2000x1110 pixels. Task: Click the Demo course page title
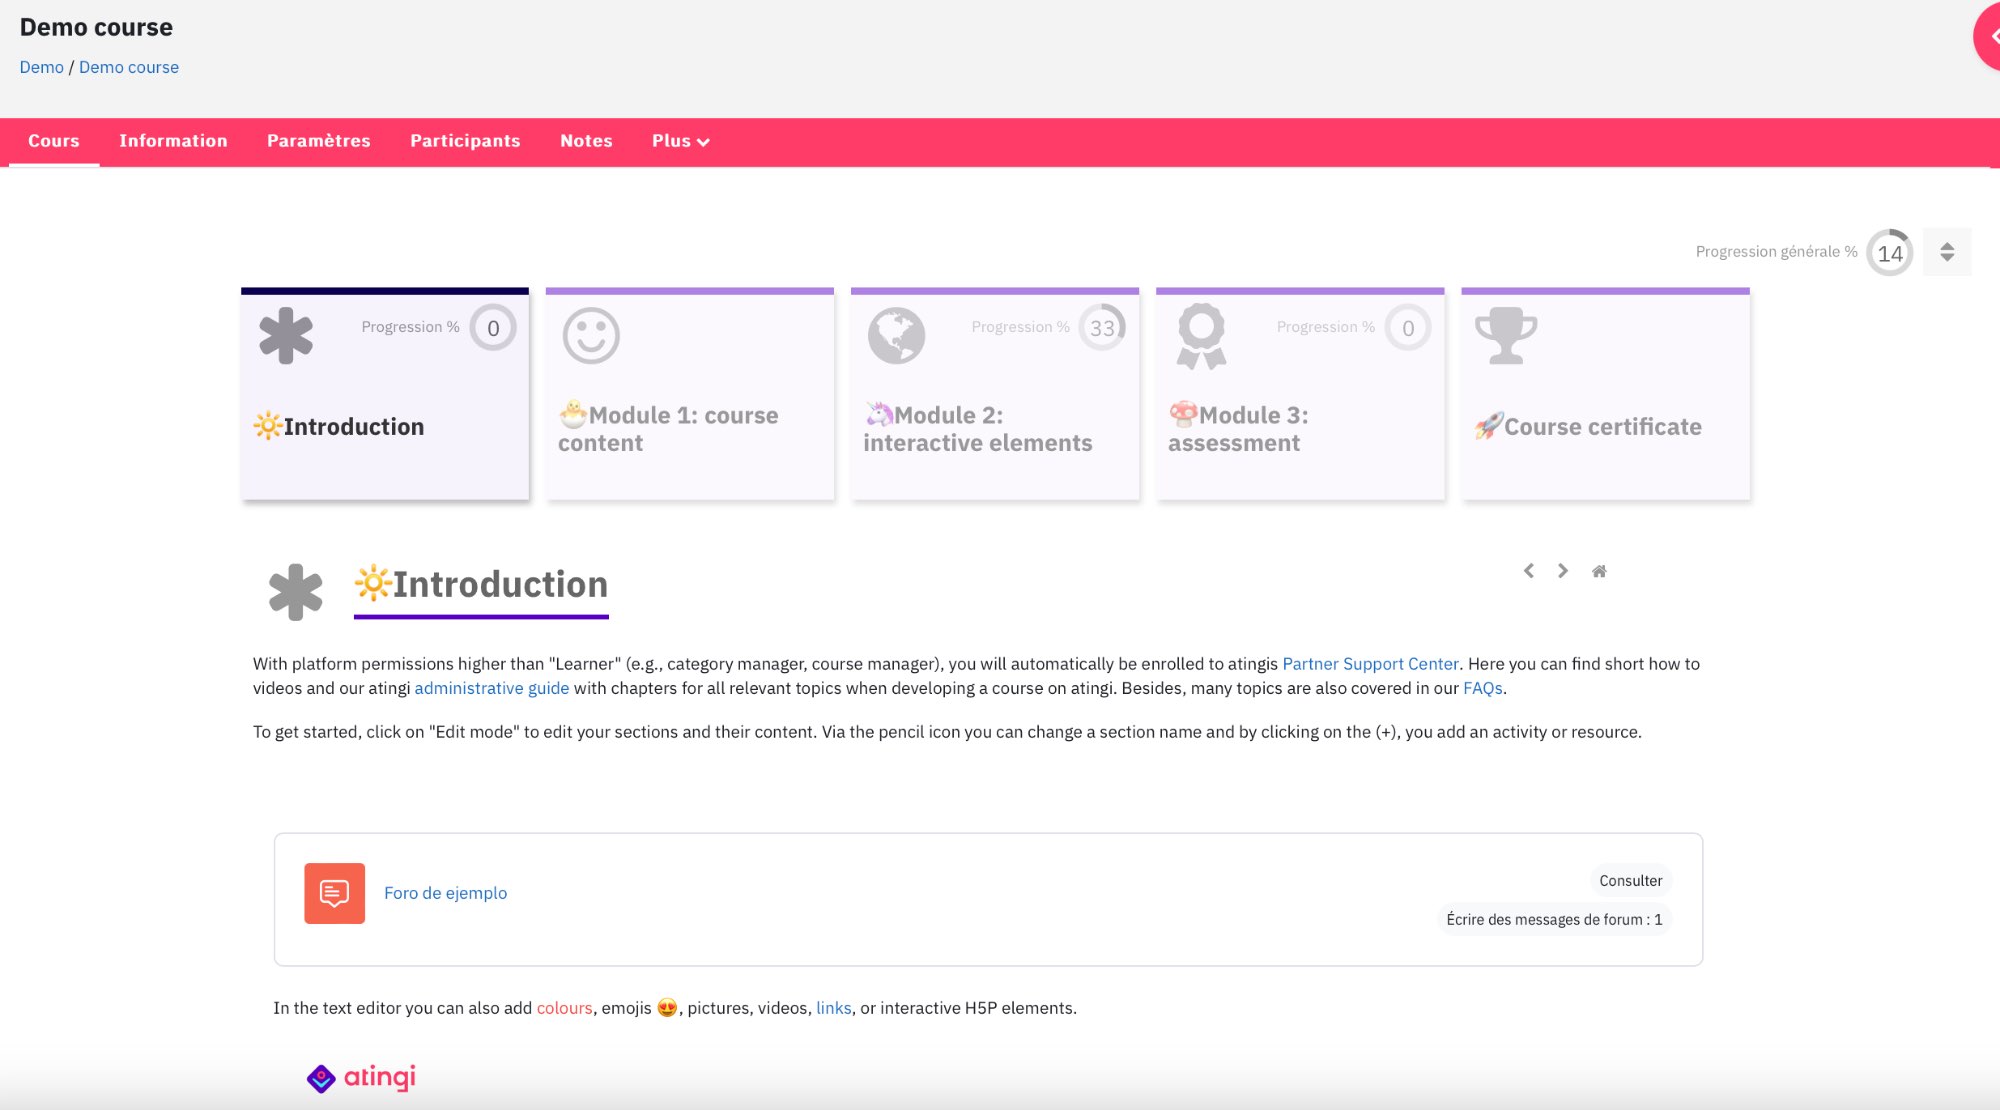point(96,27)
